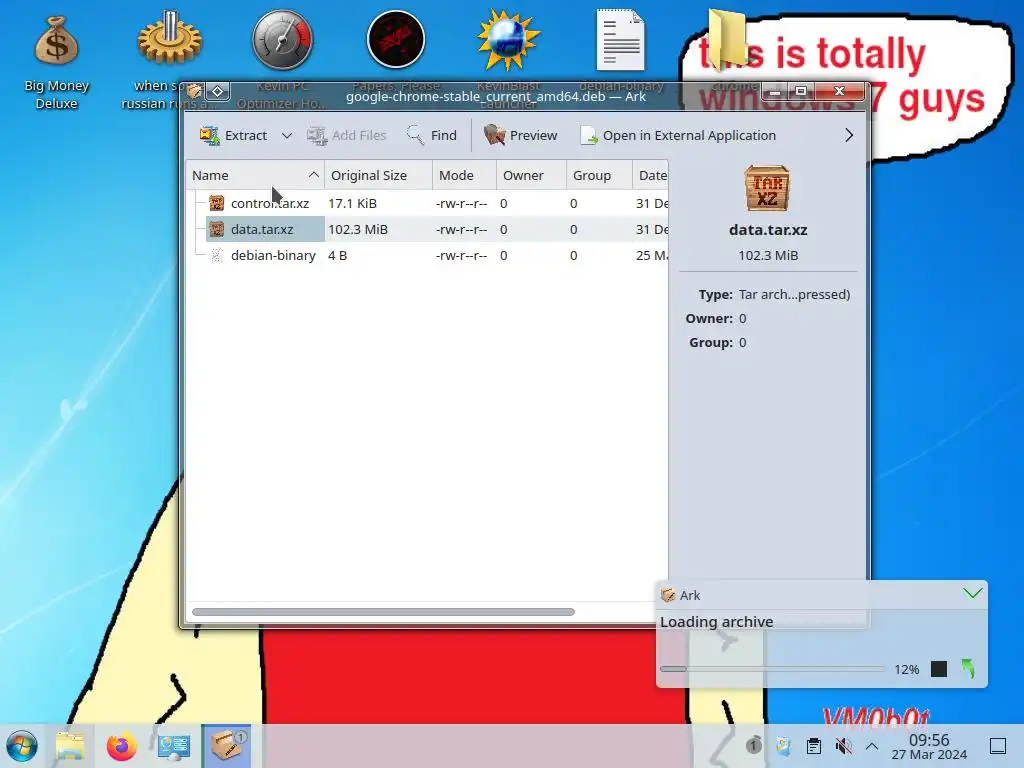Open notifications tray icon with badge
Image resolution: width=1024 pixels, height=768 pixels.
pyautogui.click(x=754, y=745)
